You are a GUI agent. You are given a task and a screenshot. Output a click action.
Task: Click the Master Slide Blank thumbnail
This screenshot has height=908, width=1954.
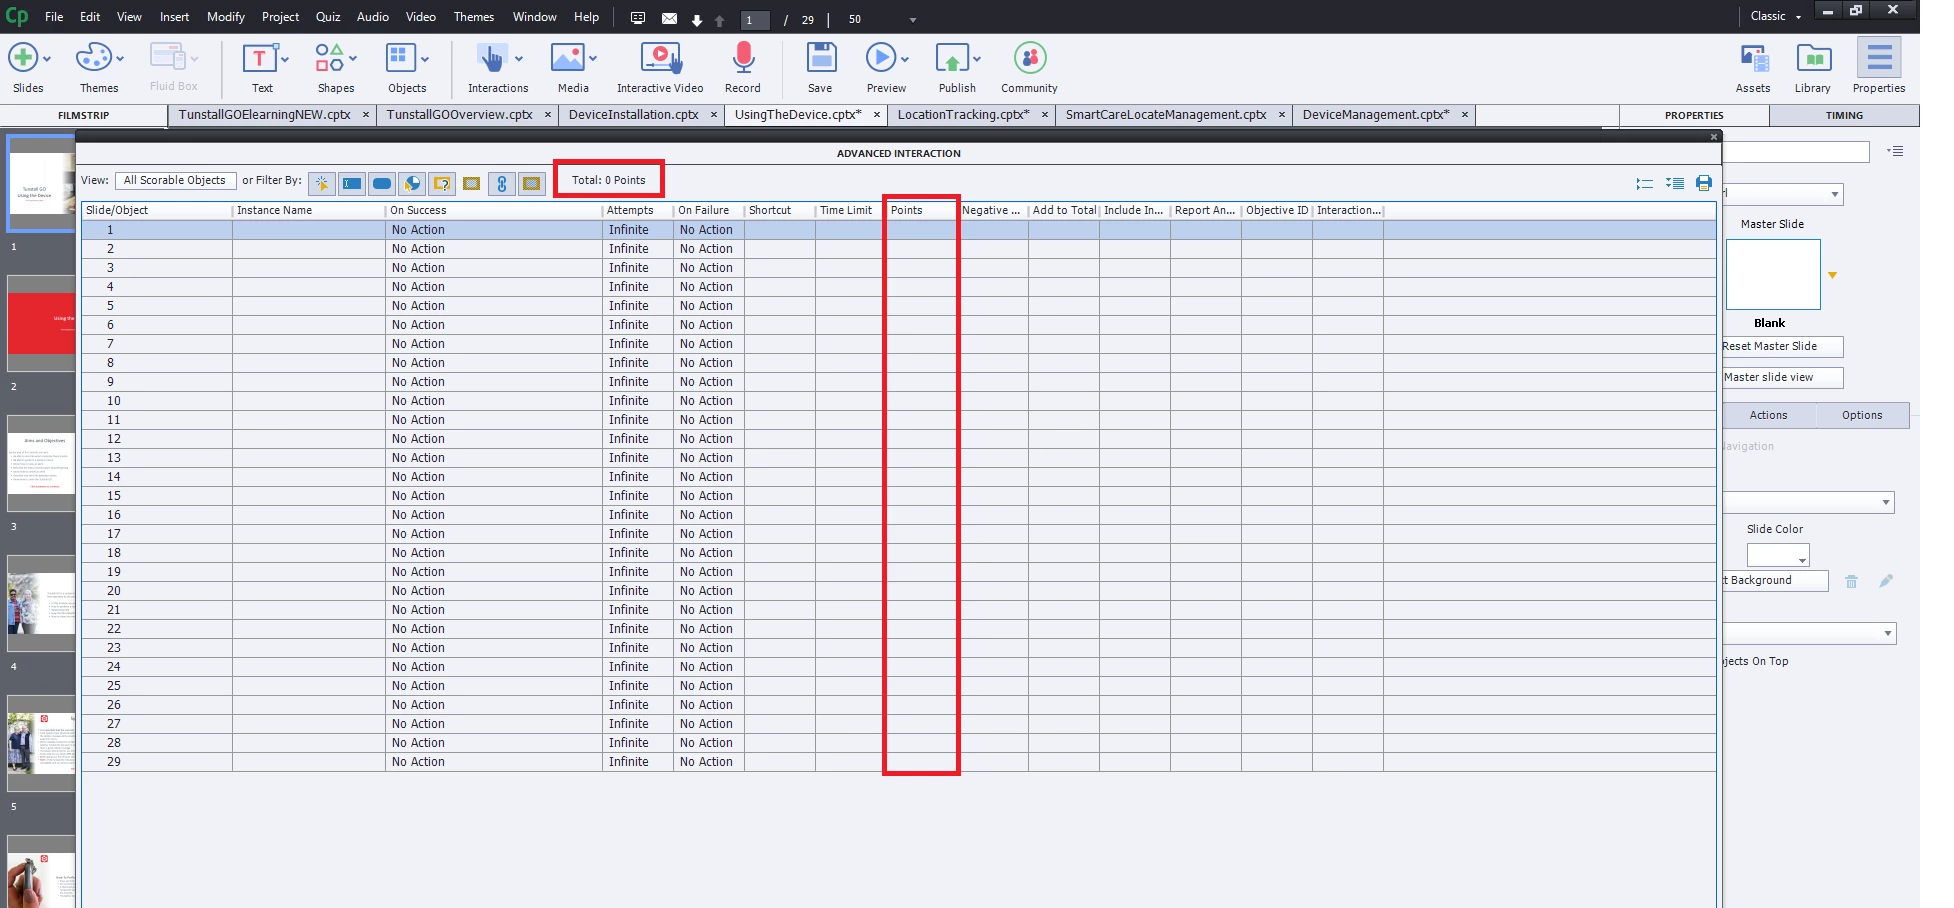tap(1773, 274)
